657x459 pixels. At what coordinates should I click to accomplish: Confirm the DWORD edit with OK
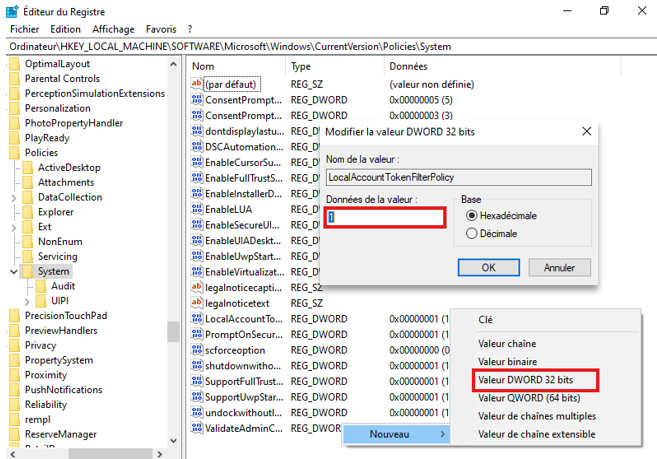tap(487, 268)
